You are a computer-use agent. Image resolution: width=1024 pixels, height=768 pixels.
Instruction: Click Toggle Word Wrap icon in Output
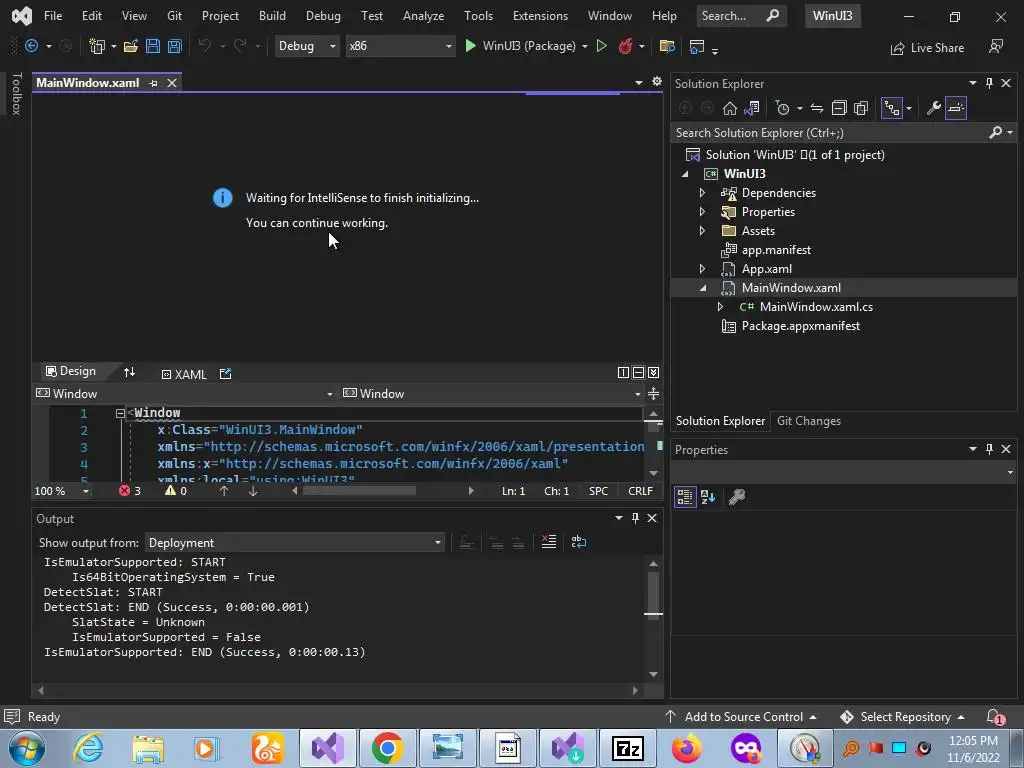click(579, 542)
